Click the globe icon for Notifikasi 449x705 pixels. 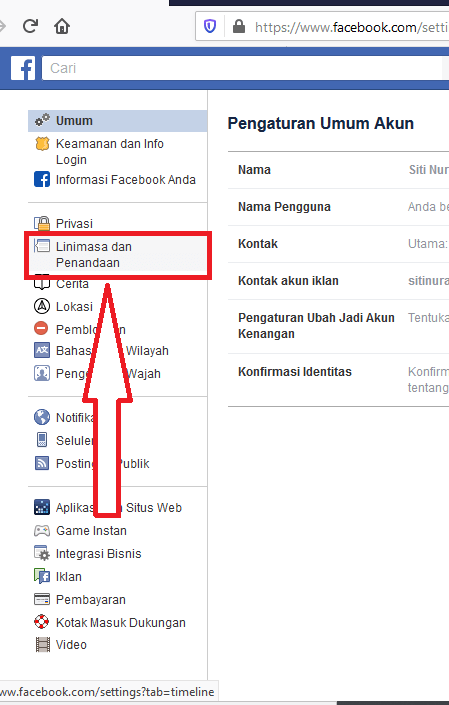click(x=42, y=417)
